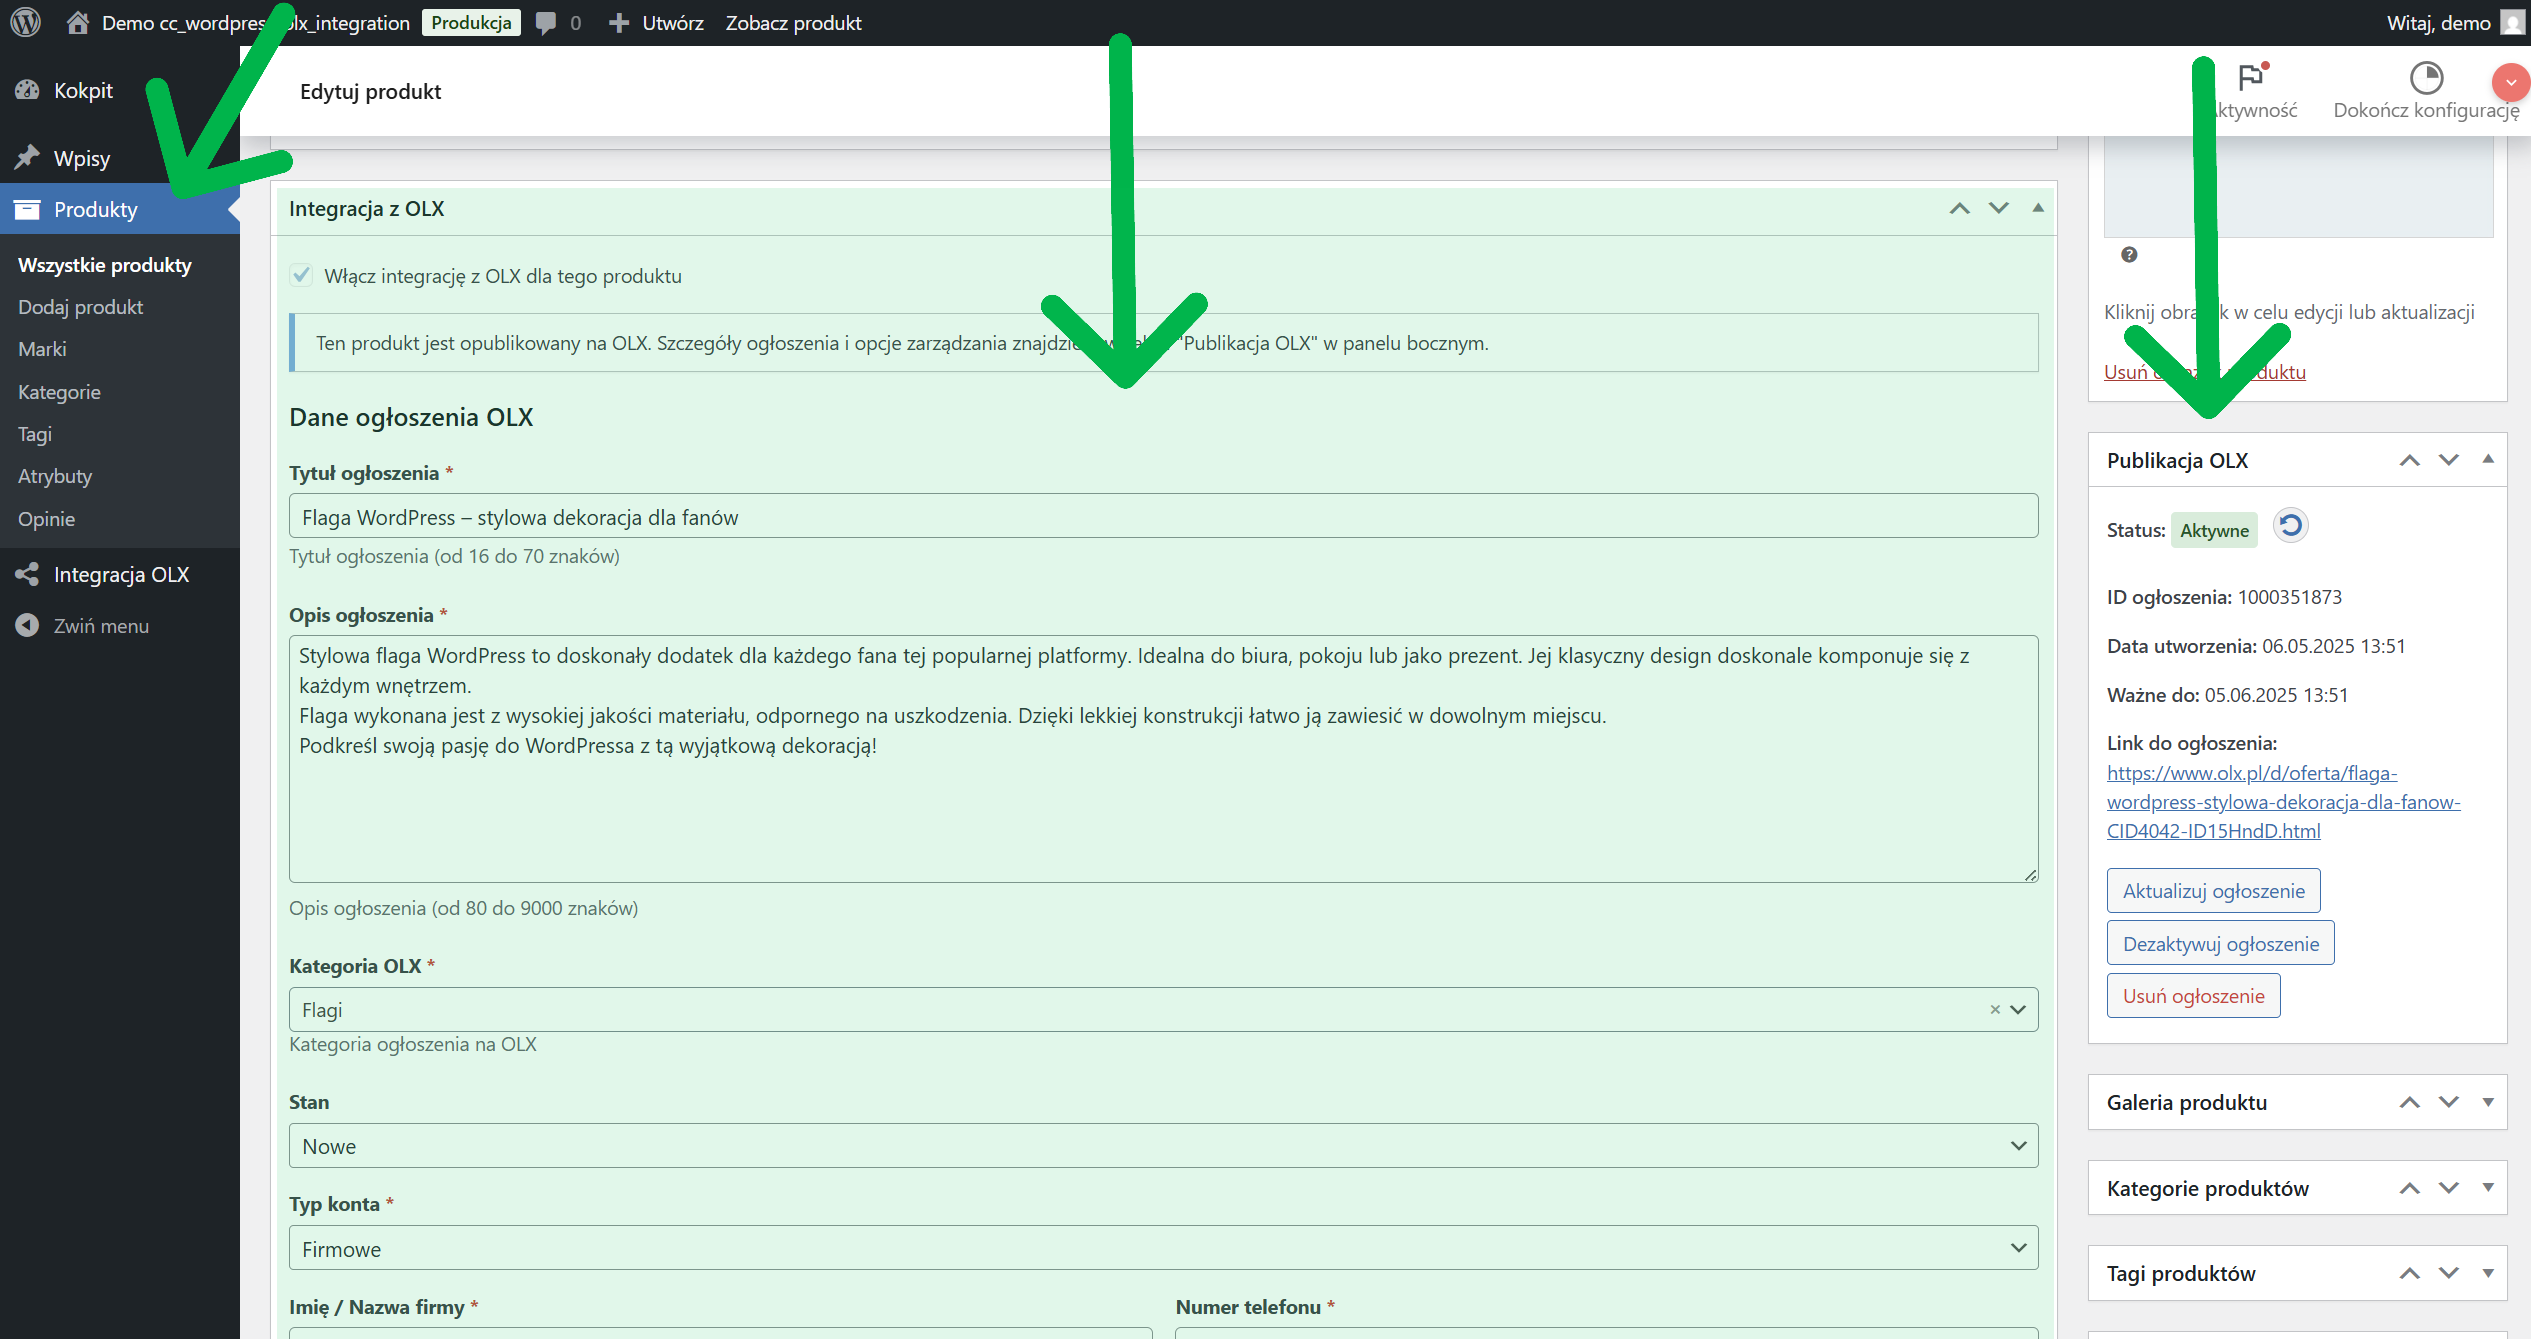
Task: Open Kategorie submenu item
Action: click(x=59, y=392)
